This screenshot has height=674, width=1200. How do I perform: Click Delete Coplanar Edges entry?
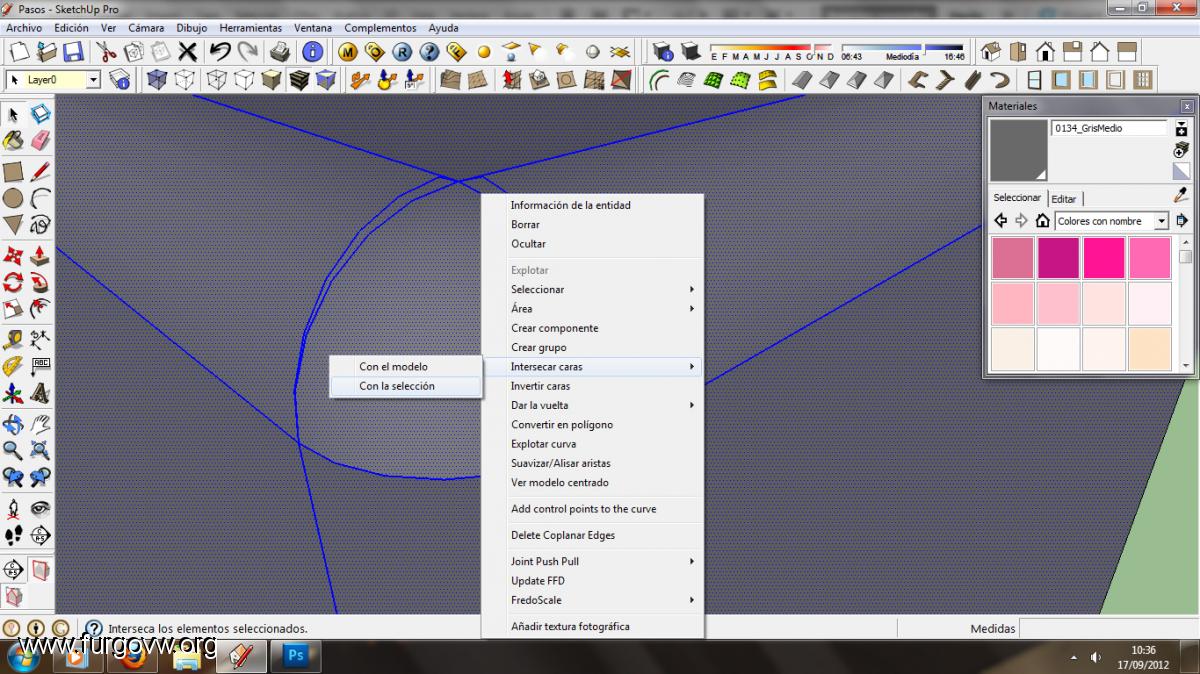592,535
